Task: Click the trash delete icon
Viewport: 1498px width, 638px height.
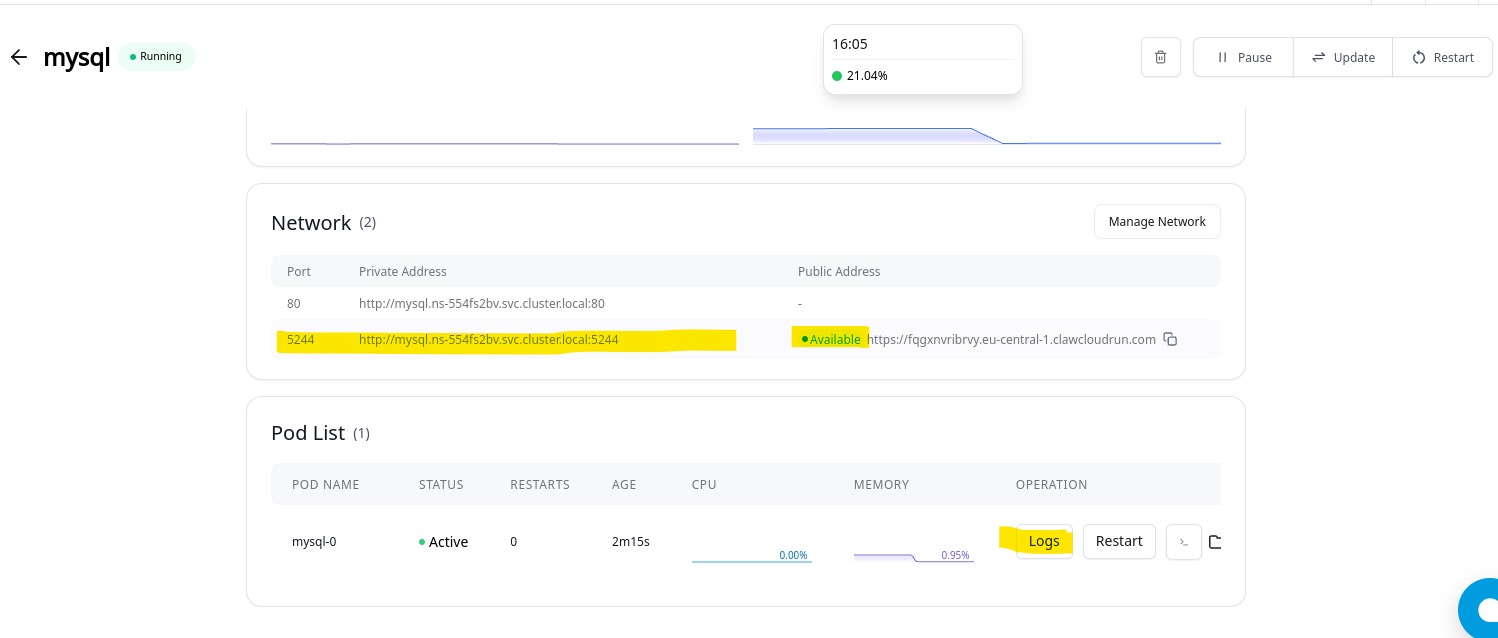Action: click(x=1160, y=57)
